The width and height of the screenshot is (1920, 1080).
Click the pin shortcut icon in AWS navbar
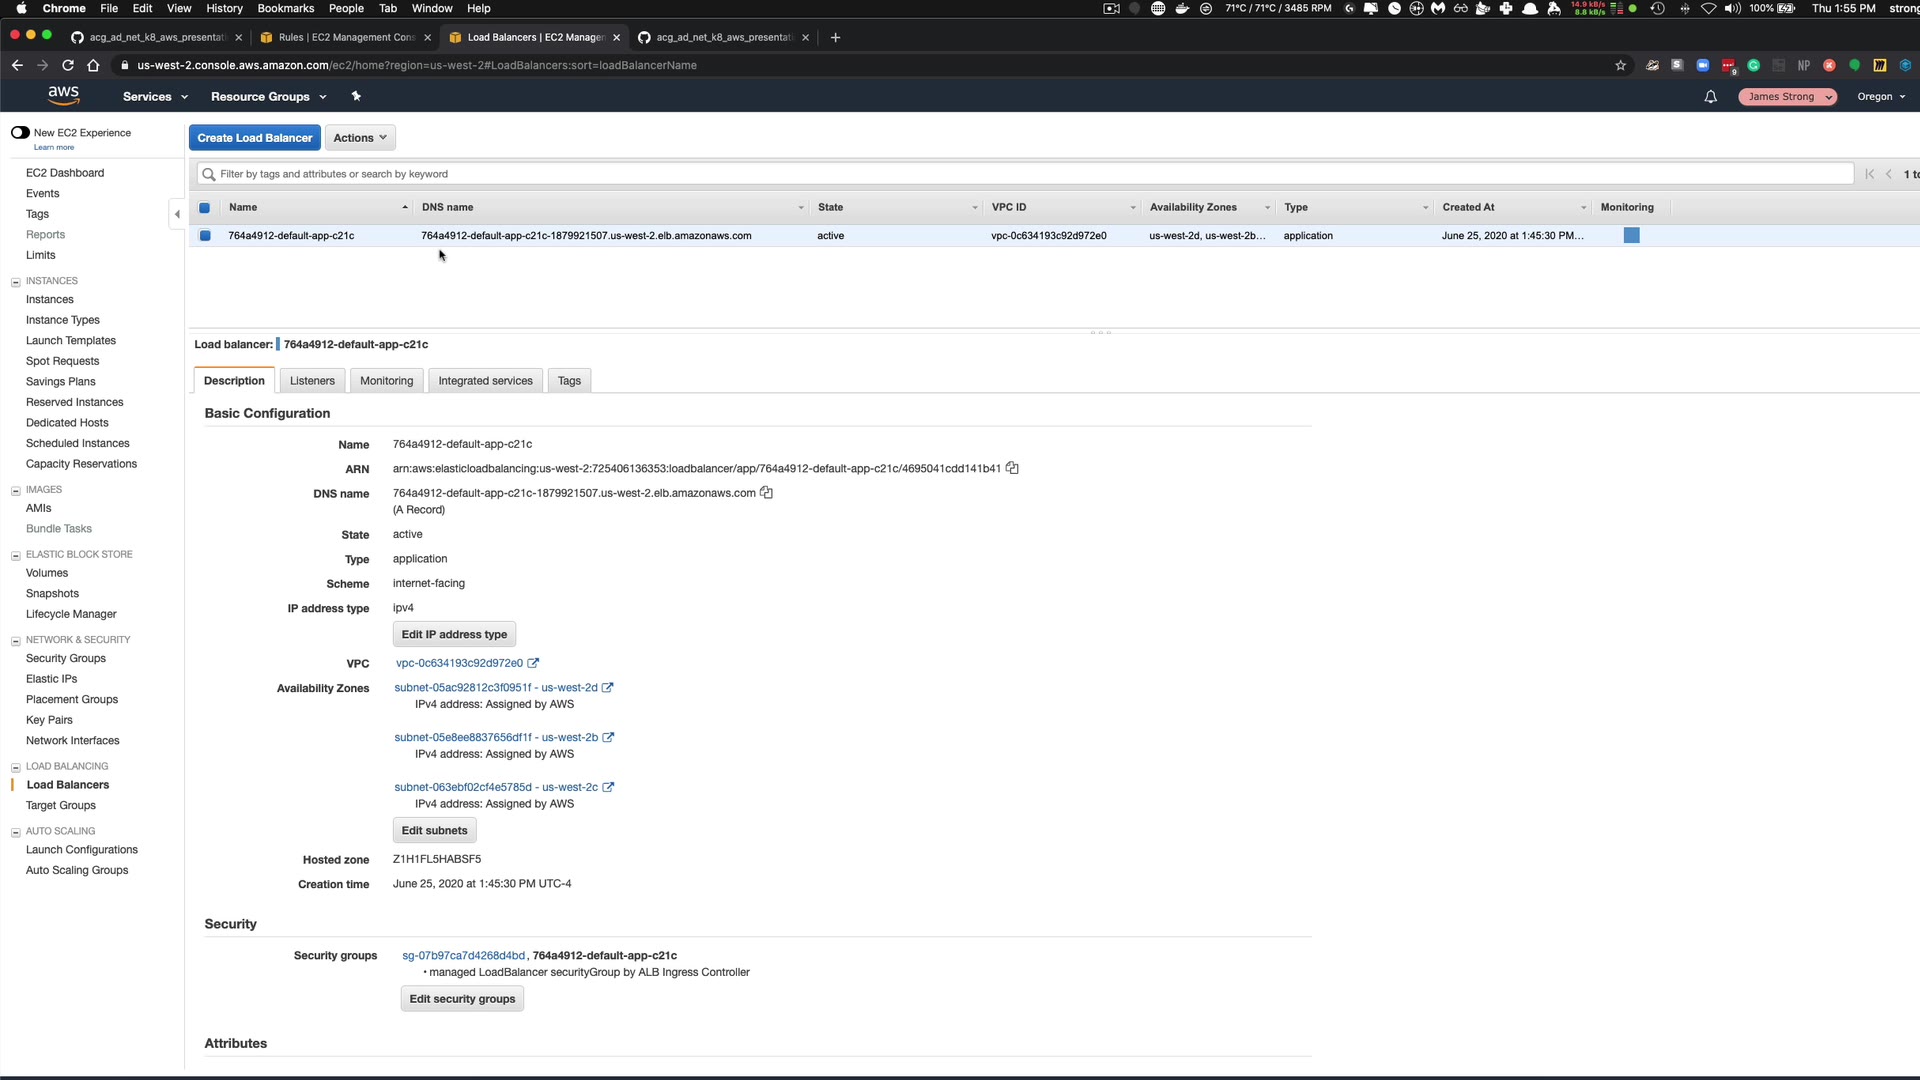(356, 96)
